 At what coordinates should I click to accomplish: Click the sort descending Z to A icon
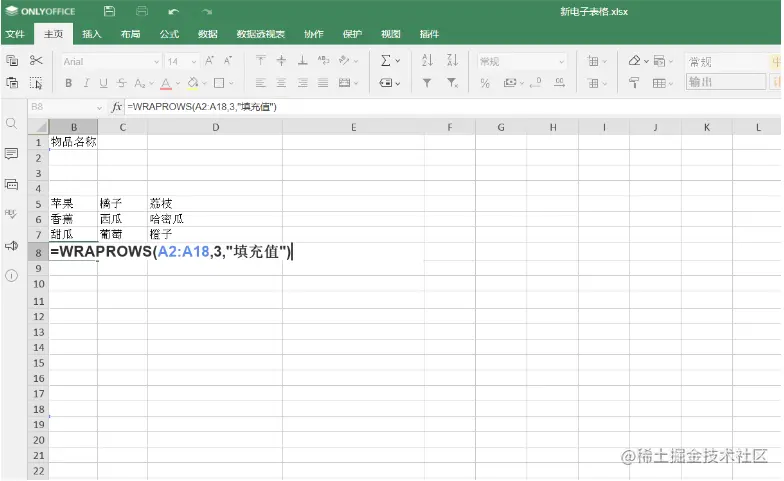(452, 60)
